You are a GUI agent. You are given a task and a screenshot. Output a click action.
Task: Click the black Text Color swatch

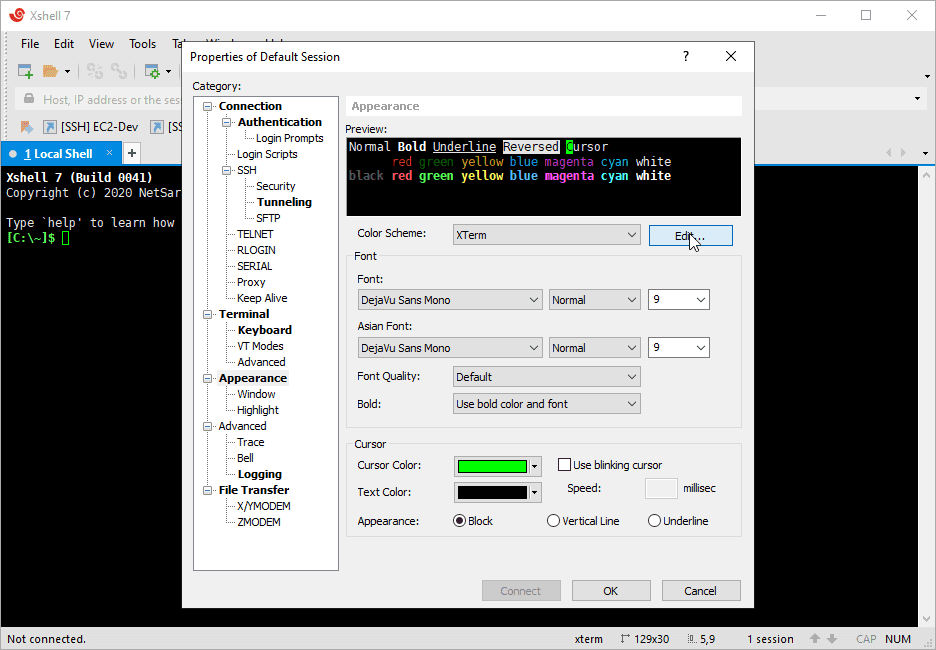492,492
